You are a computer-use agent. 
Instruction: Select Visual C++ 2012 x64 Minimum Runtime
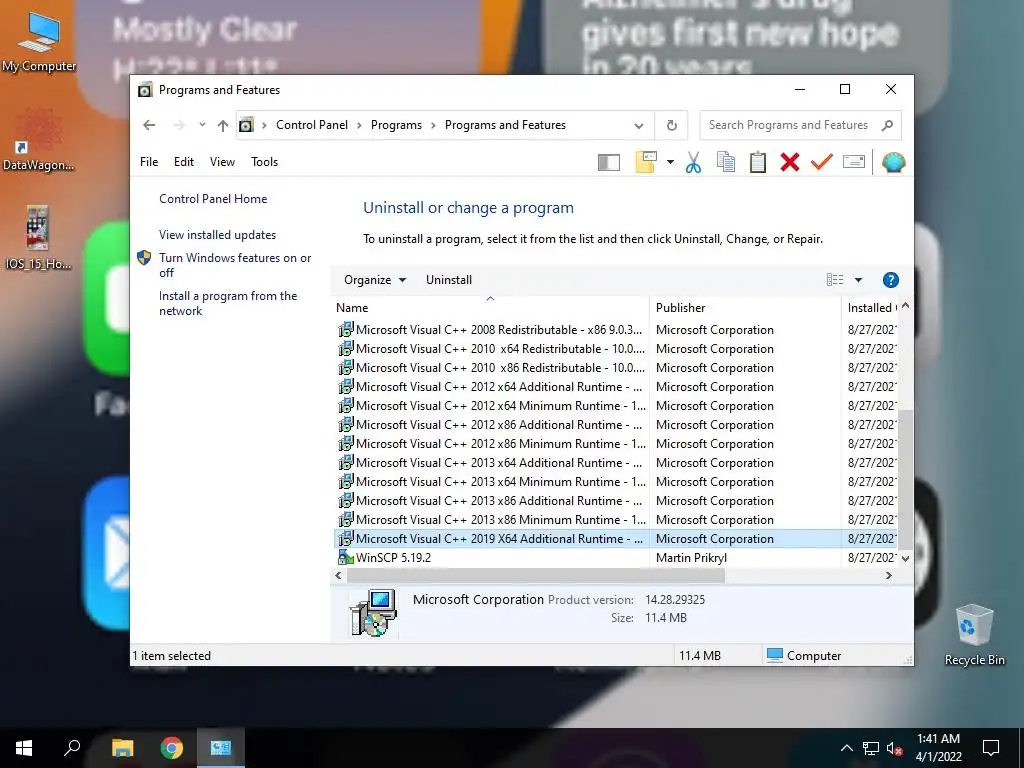pos(615,406)
